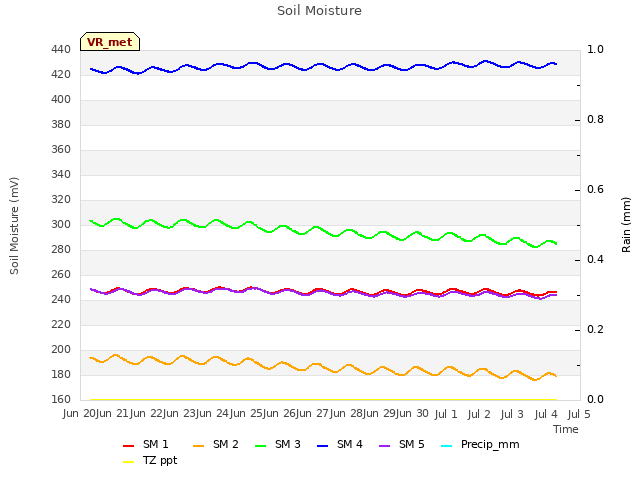Click the yellow TZ ppt legend swatch
Screen dimensions: 640x480
tap(129, 462)
